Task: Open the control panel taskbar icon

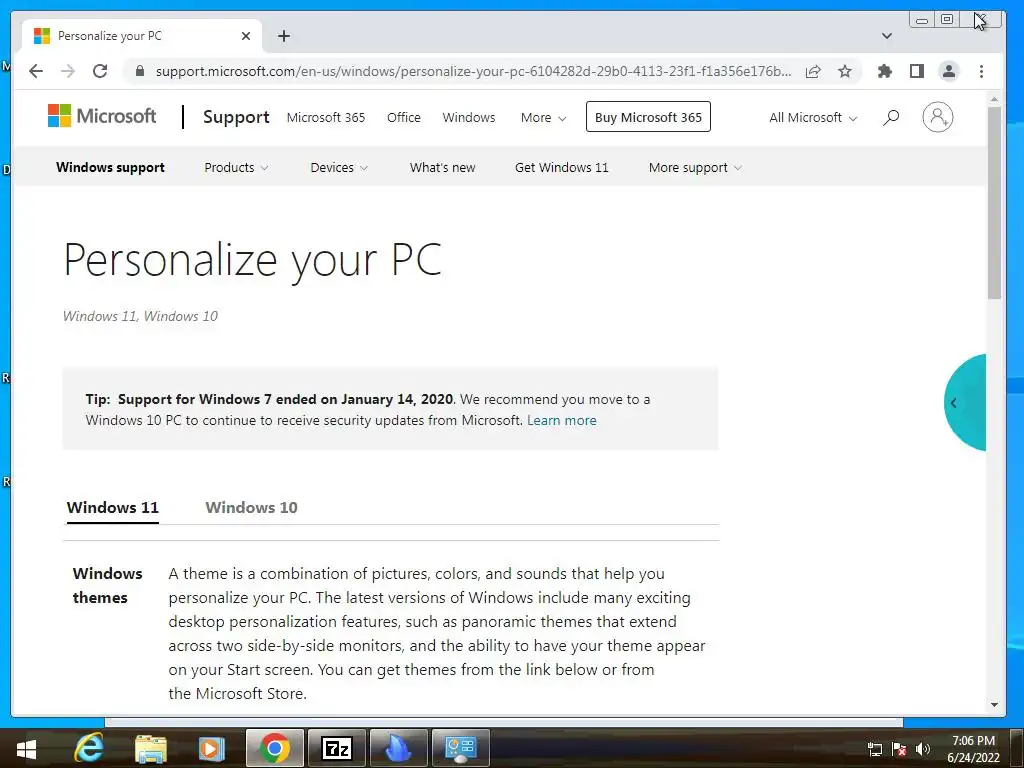Action: (x=461, y=748)
